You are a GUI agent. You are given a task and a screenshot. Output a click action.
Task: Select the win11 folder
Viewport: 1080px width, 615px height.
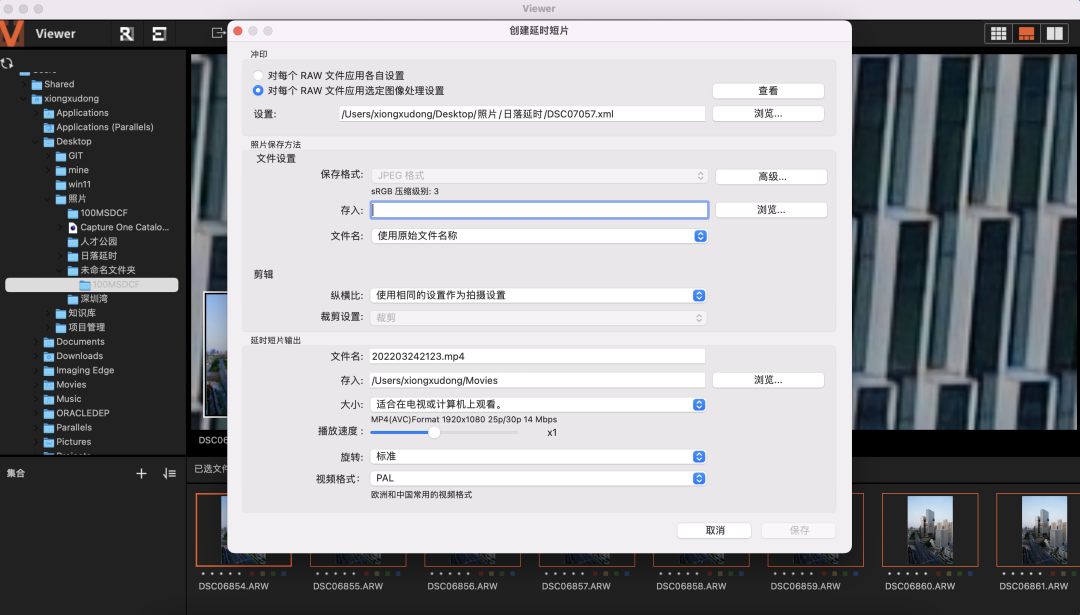(79, 185)
